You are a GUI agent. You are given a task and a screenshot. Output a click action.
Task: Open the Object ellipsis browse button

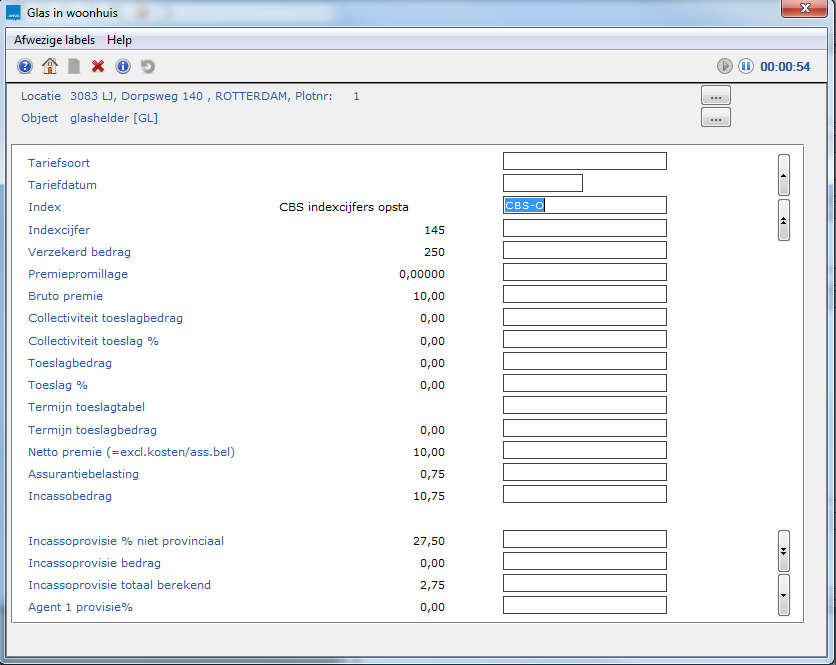[716, 118]
